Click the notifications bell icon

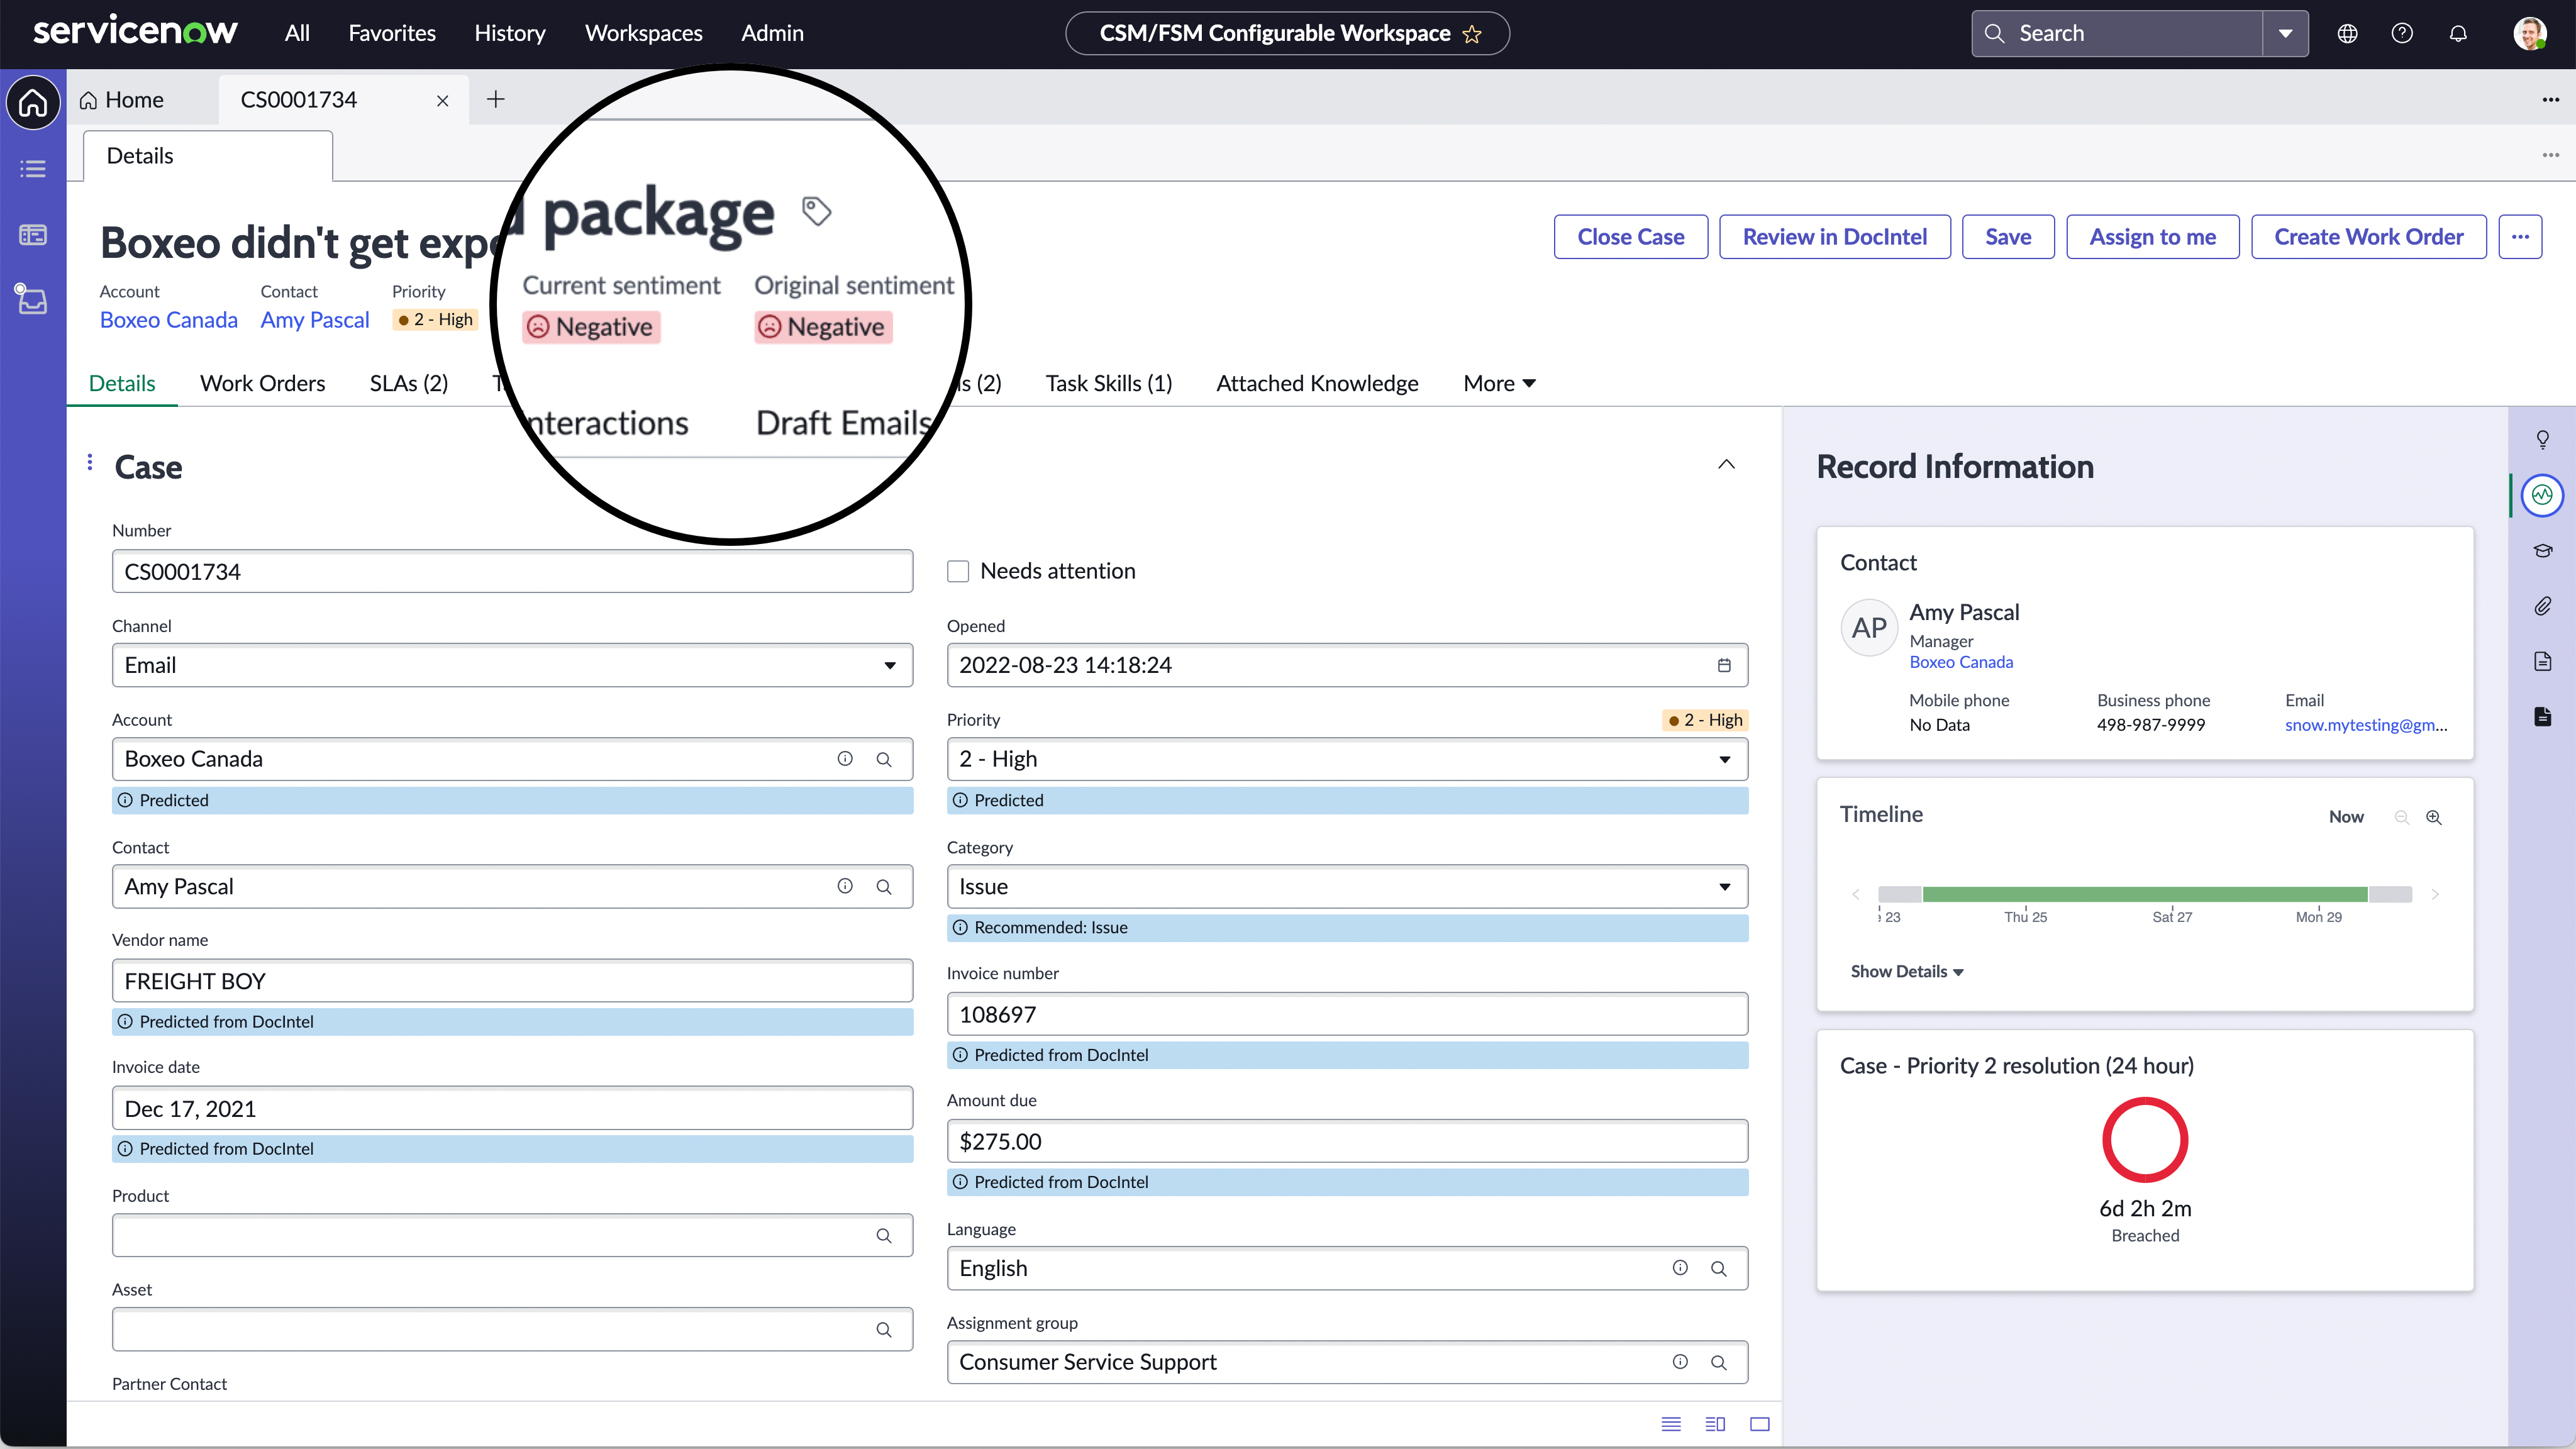coord(2459,33)
